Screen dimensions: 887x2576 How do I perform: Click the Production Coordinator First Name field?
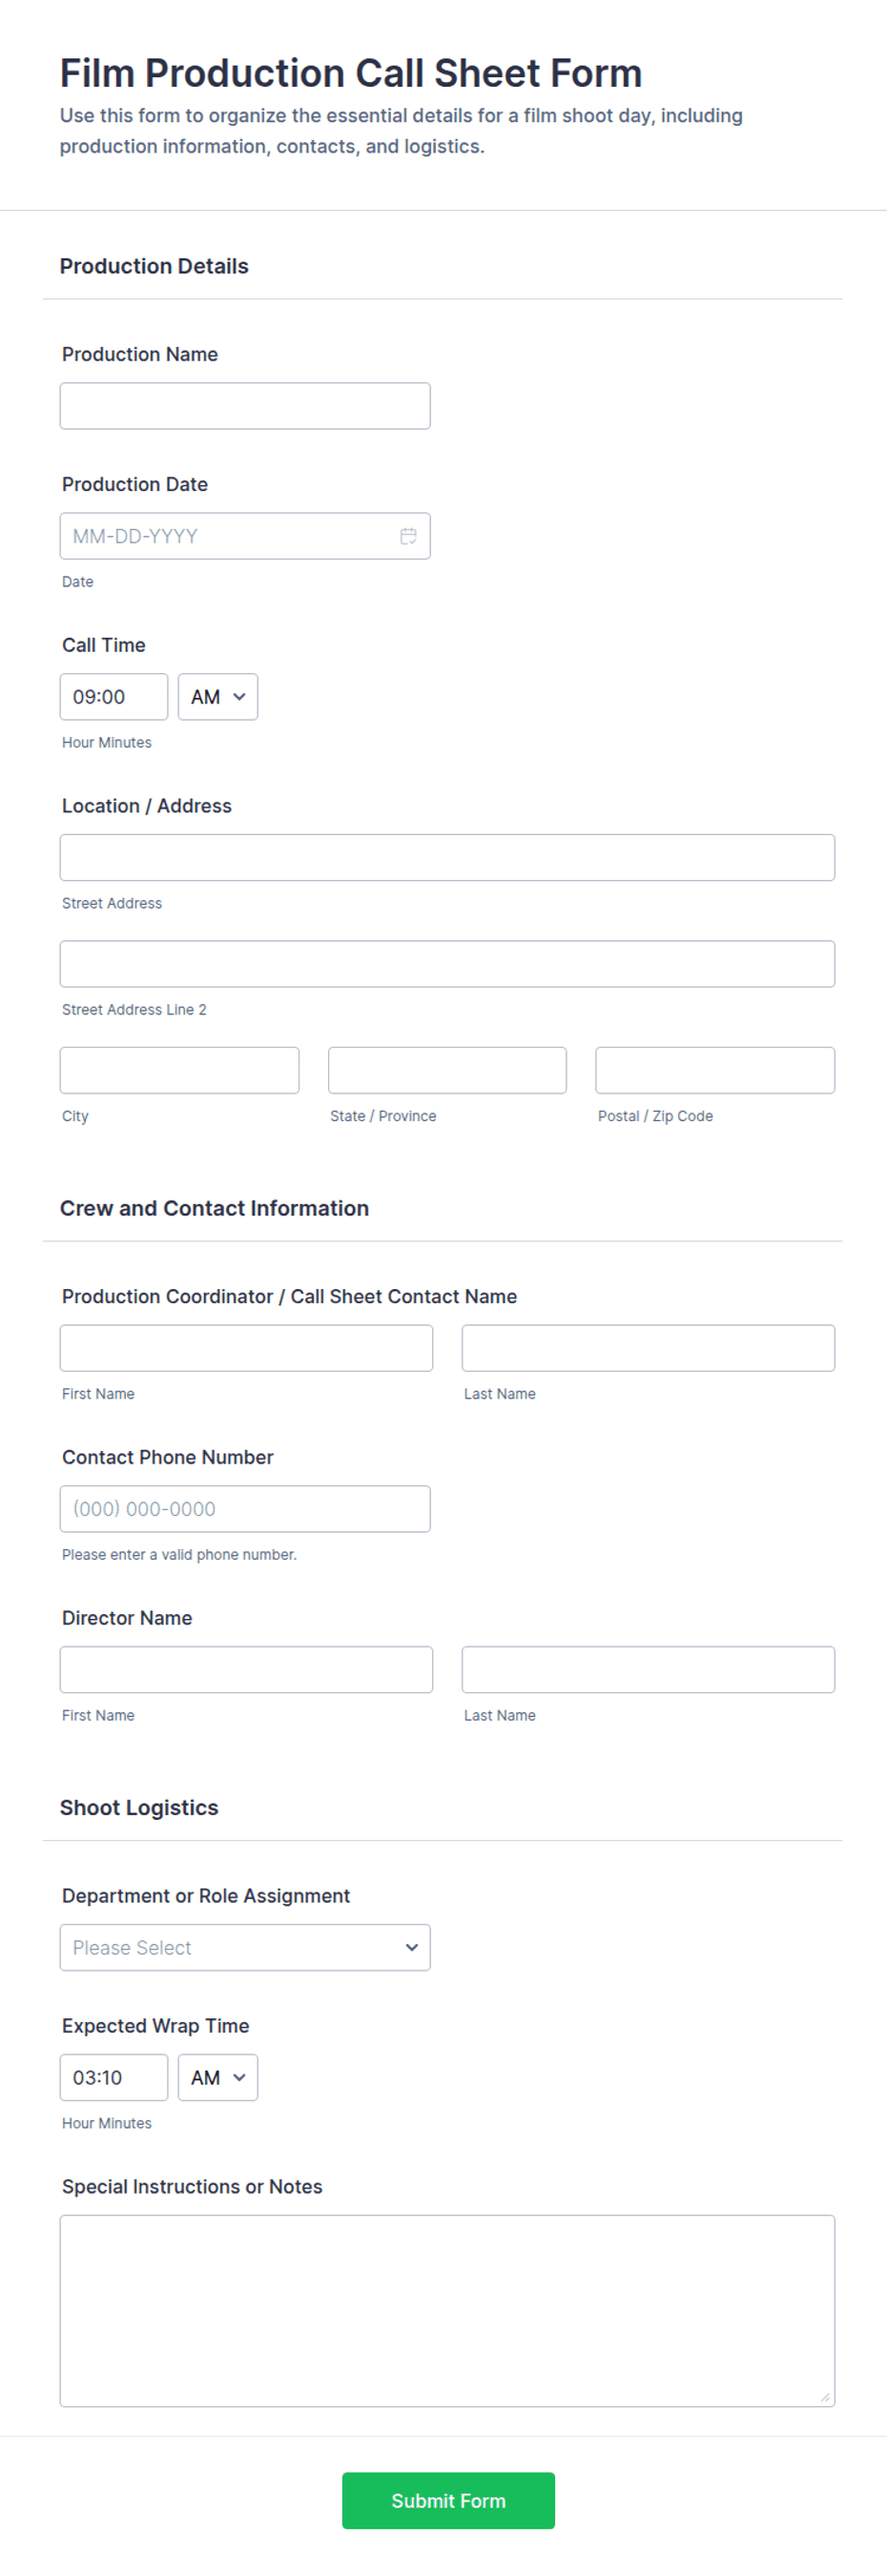click(x=246, y=1348)
